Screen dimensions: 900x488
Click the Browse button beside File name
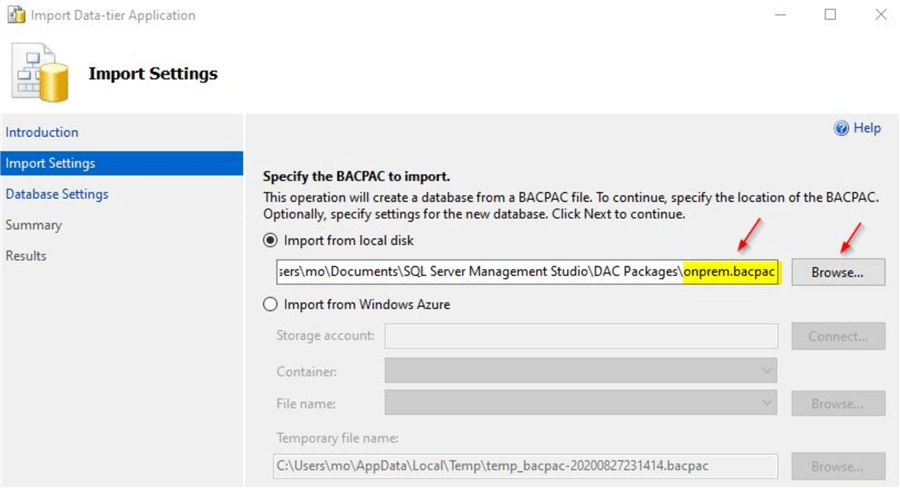(x=838, y=403)
